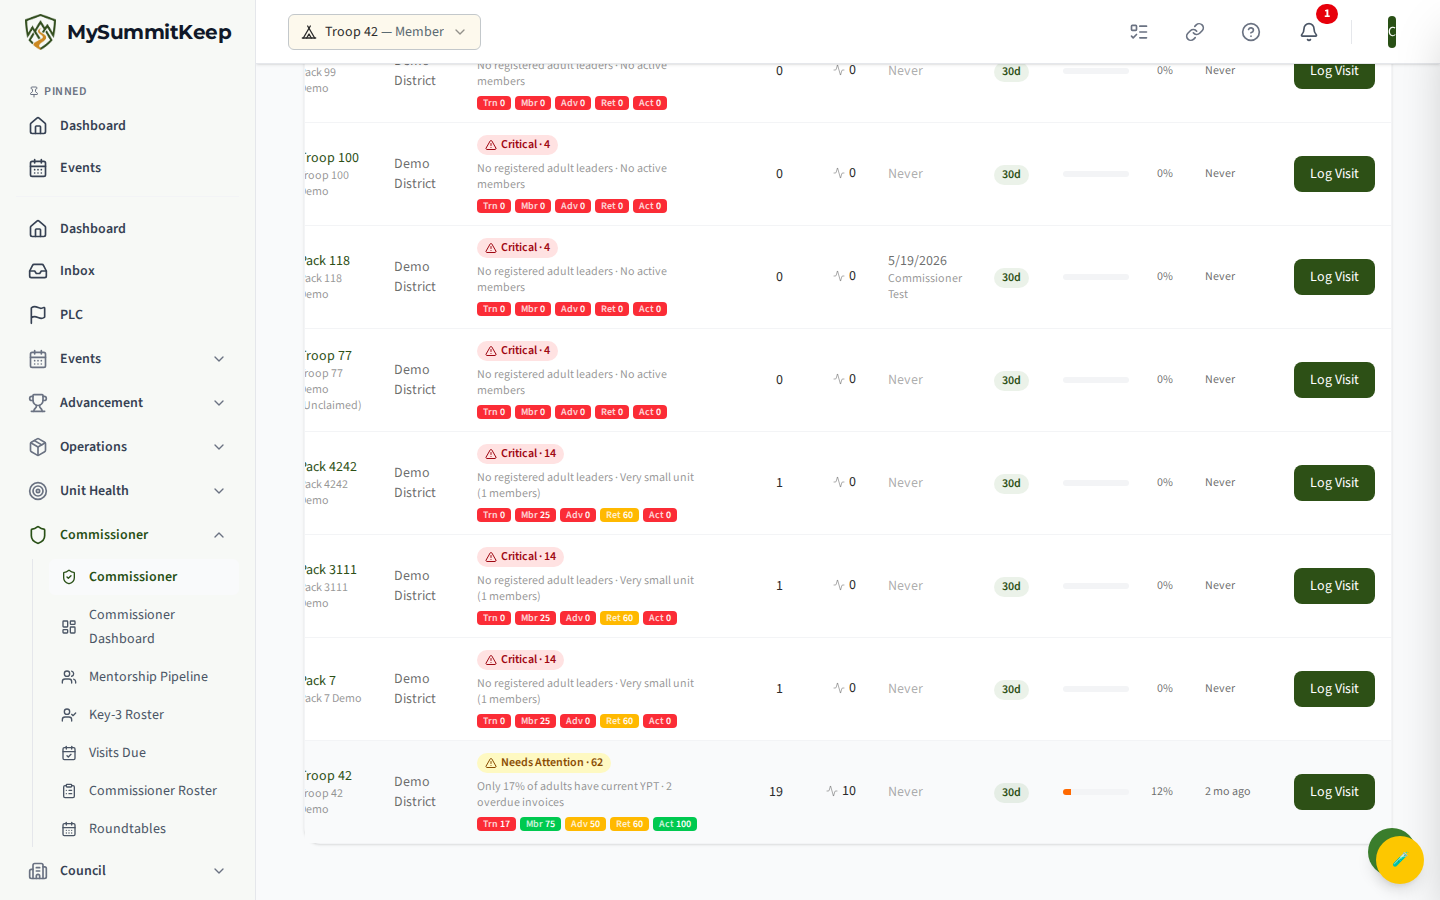The height and width of the screenshot is (900, 1440).
Task: Expand the Operations sidebar section
Action: [219, 447]
